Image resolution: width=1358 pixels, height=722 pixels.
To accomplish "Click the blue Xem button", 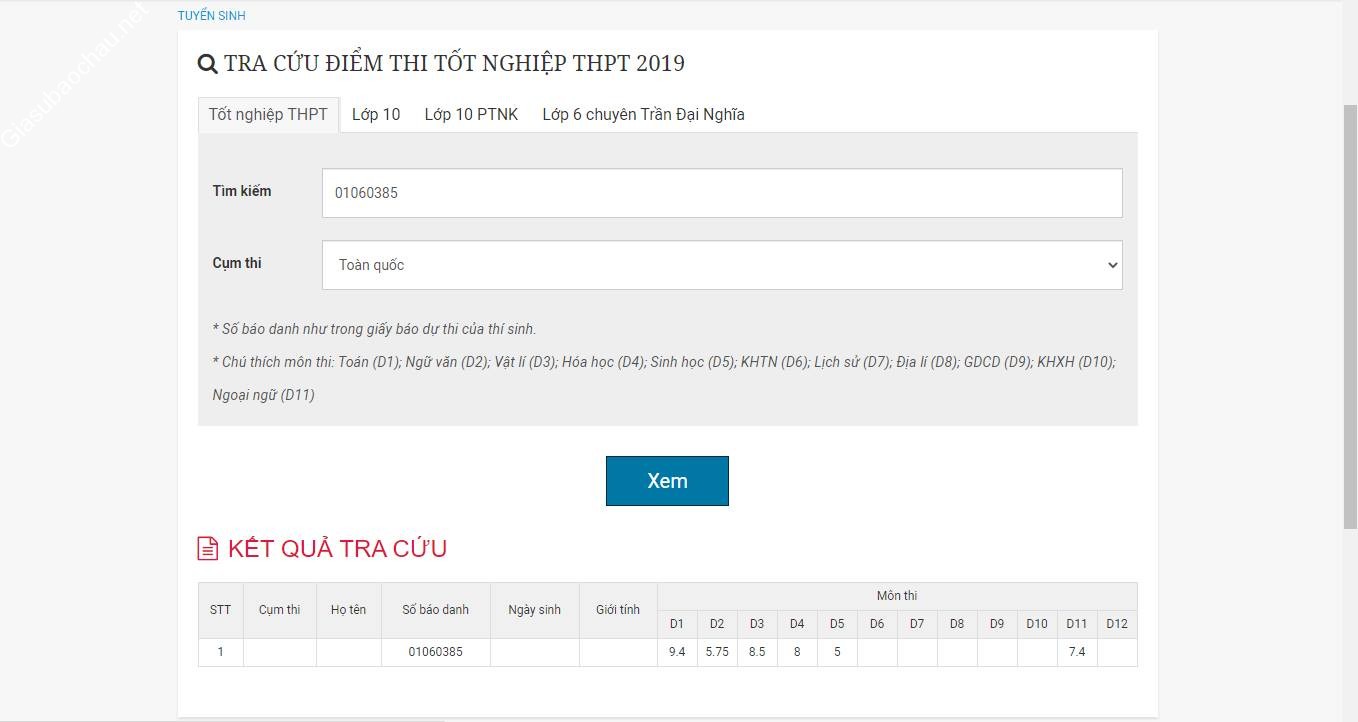I will coord(667,481).
